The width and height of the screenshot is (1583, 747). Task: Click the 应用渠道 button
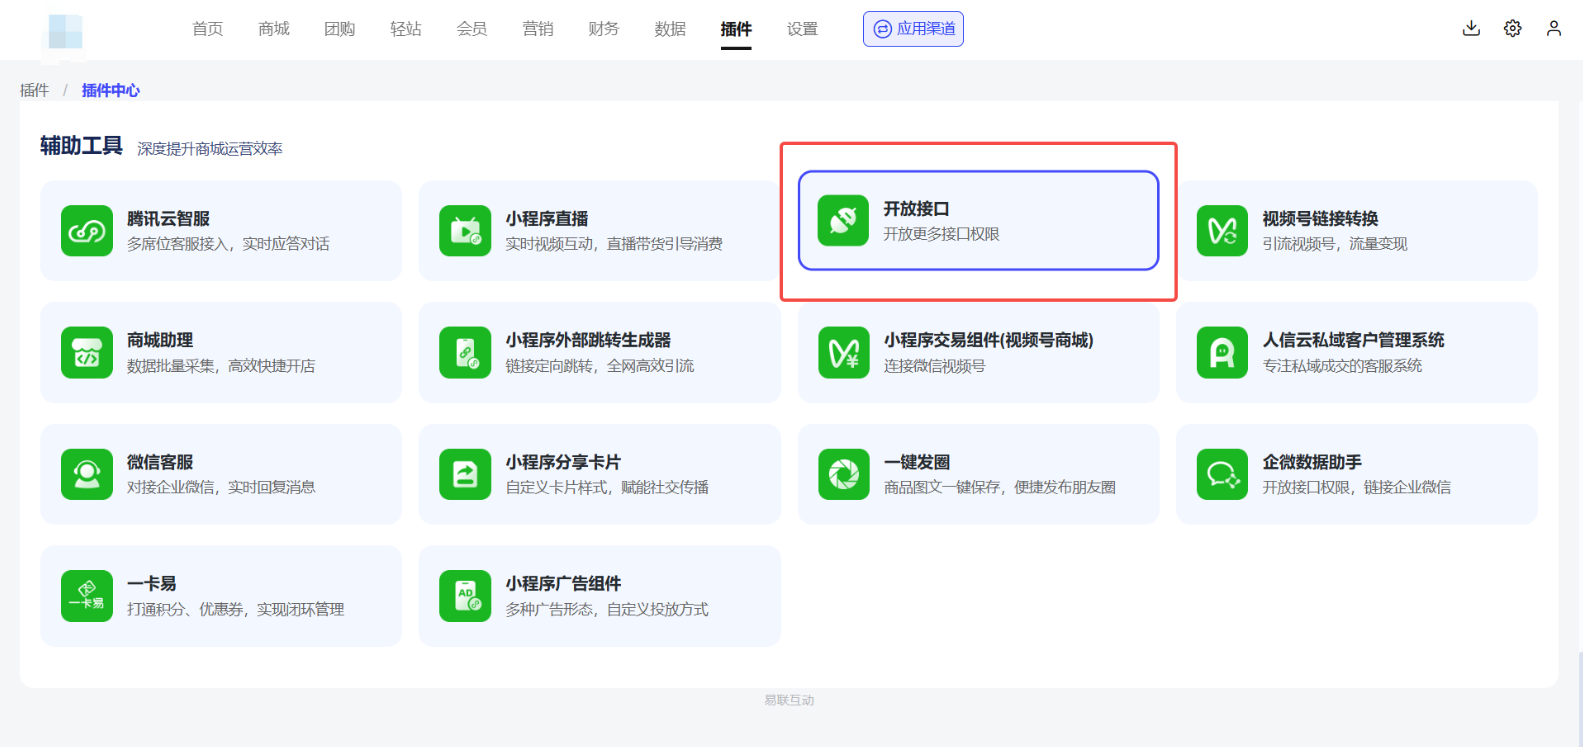coord(913,29)
